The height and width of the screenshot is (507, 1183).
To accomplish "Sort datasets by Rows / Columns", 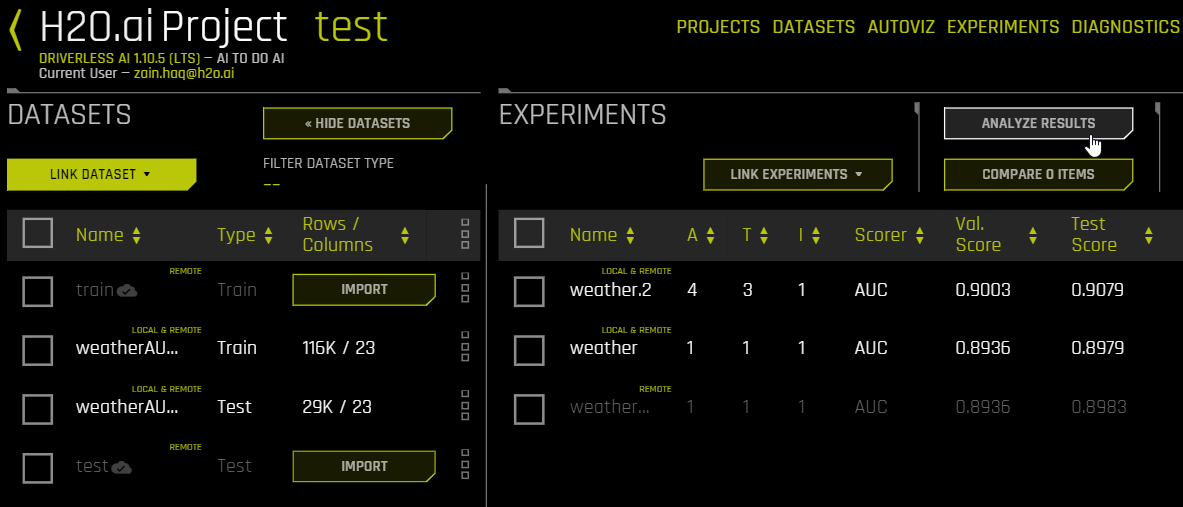I will pyautogui.click(x=405, y=235).
